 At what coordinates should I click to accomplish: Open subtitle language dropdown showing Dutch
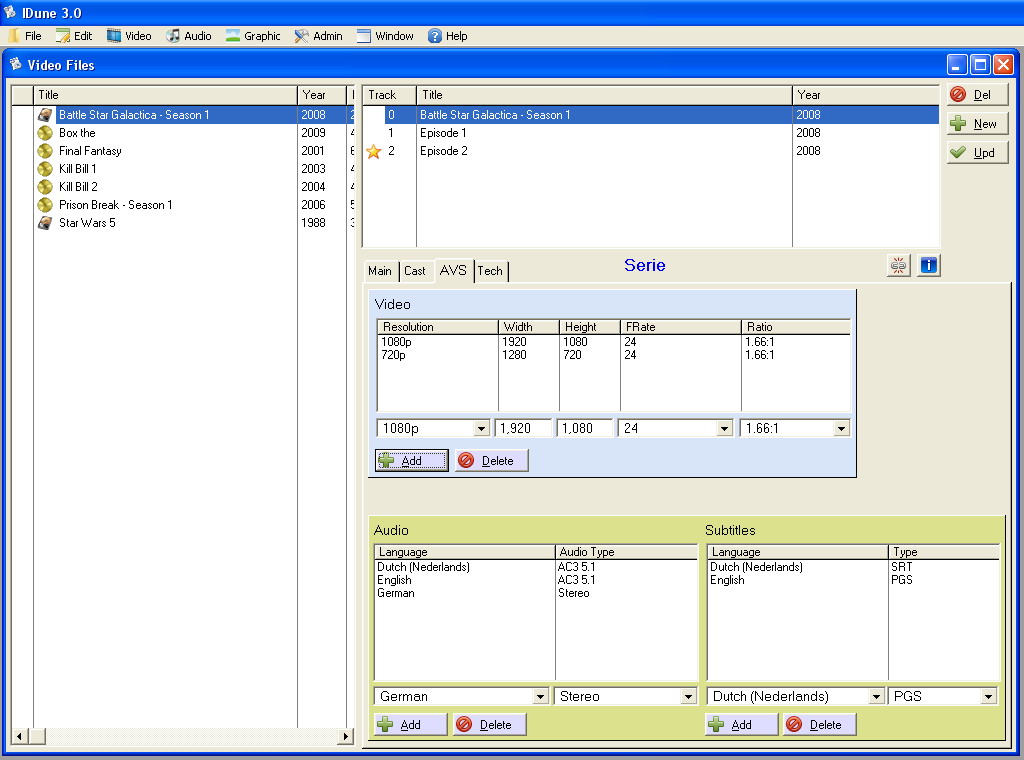point(876,697)
